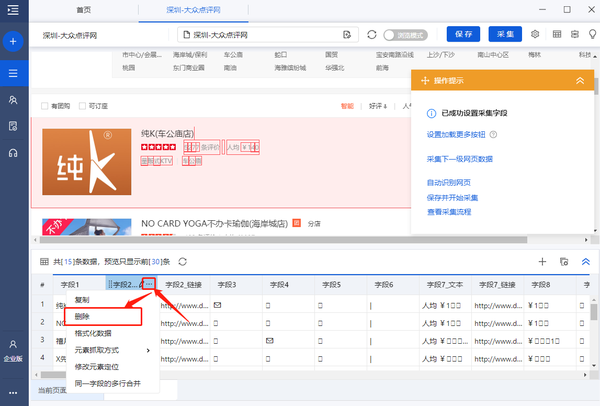Image resolution: width=600 pixels, height=406 pixels.
Task: Click the blue plus new task button
Action: point(13,41)
